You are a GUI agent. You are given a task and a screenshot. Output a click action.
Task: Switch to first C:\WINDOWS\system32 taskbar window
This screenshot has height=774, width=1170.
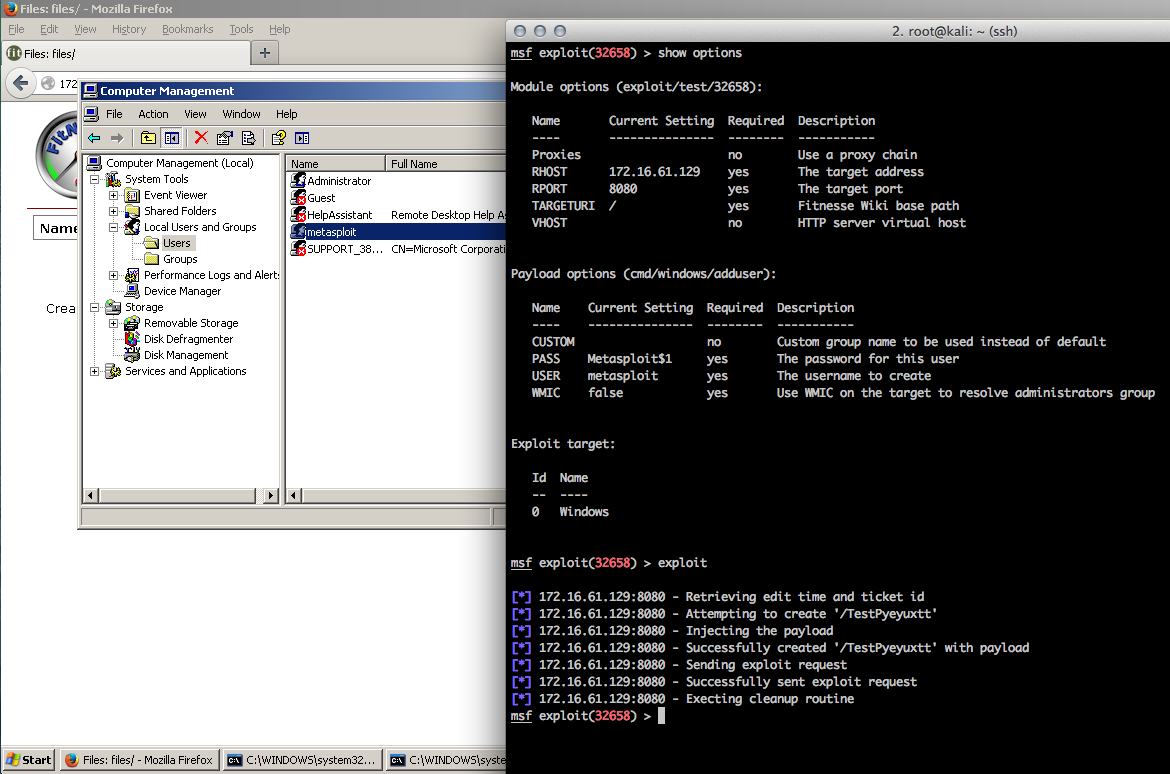pos(302,760)
